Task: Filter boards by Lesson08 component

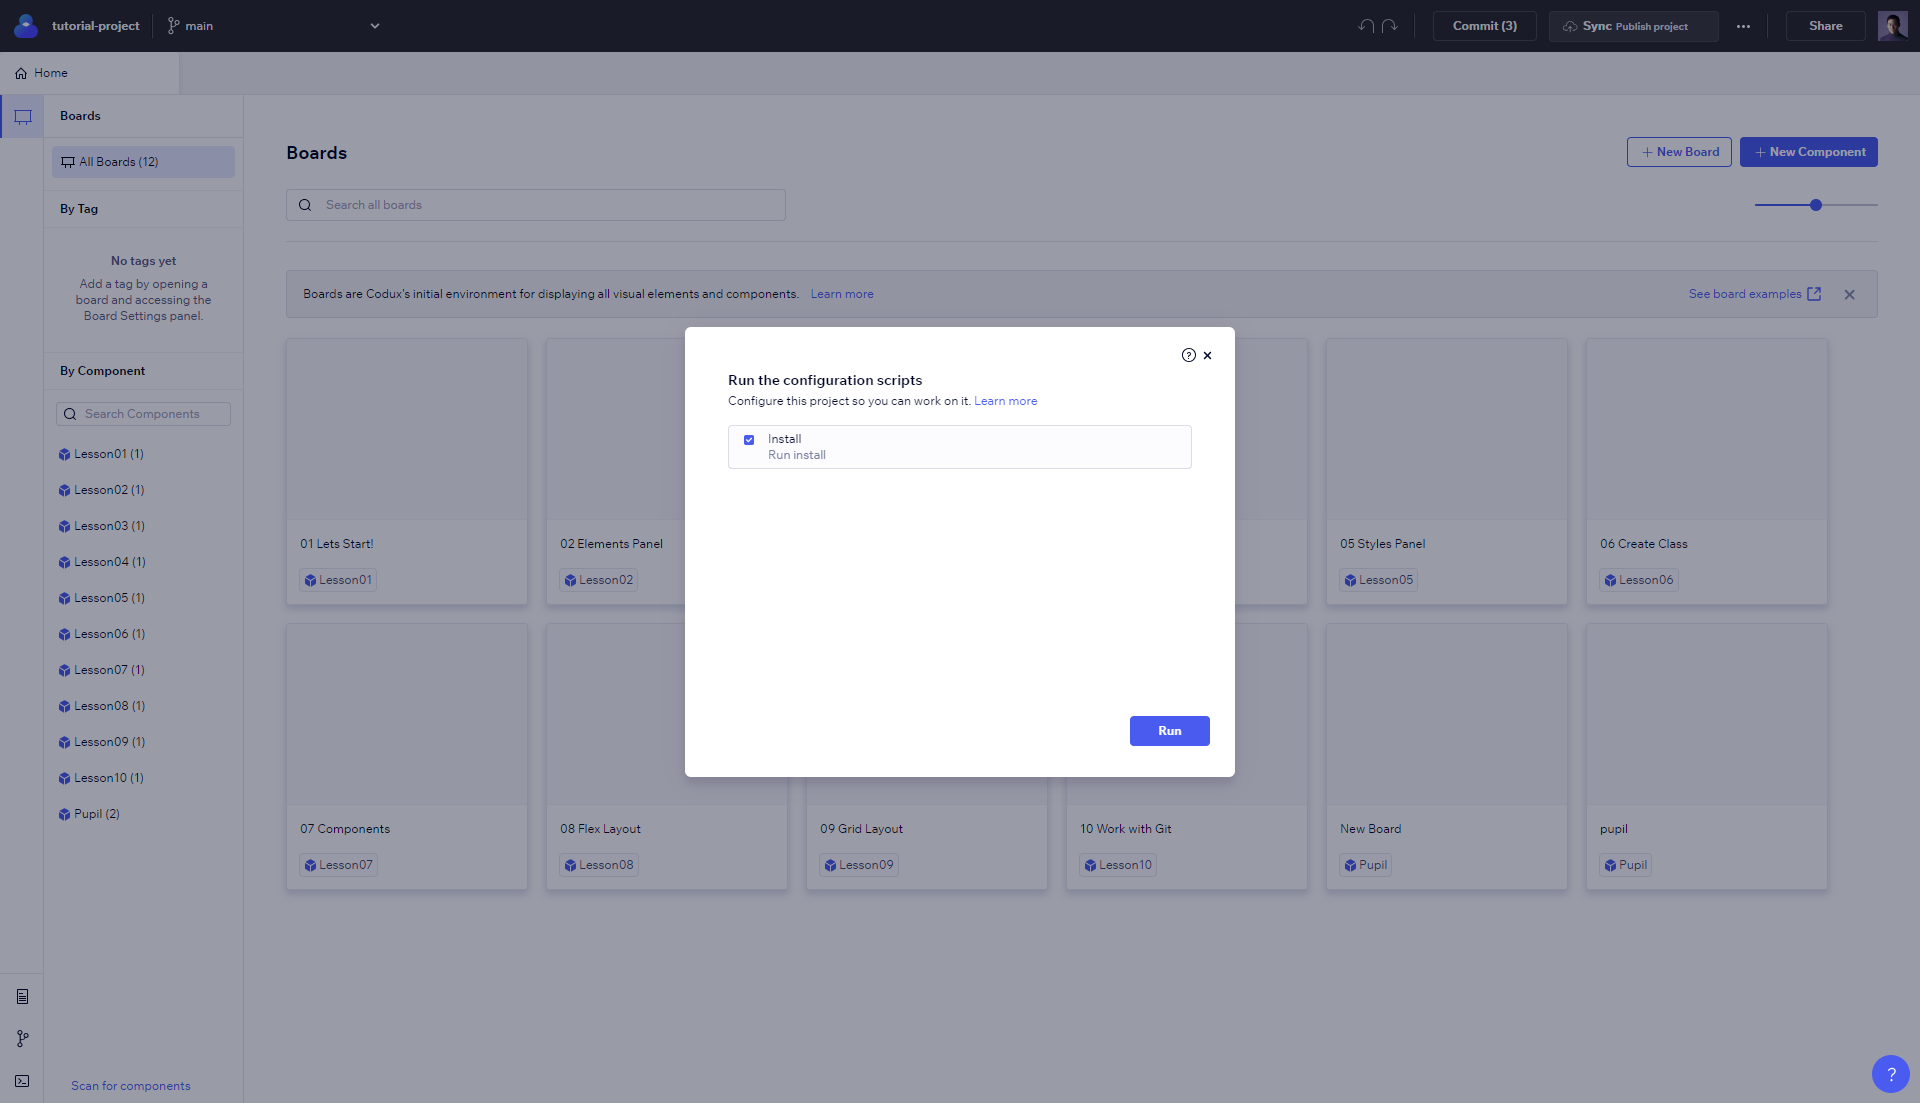Action: 101,706
